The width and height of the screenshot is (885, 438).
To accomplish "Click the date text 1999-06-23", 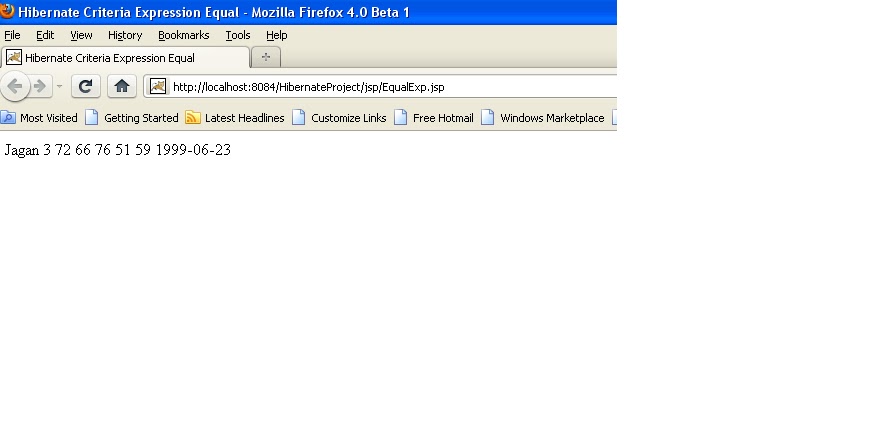I will (x=193, y=150).
